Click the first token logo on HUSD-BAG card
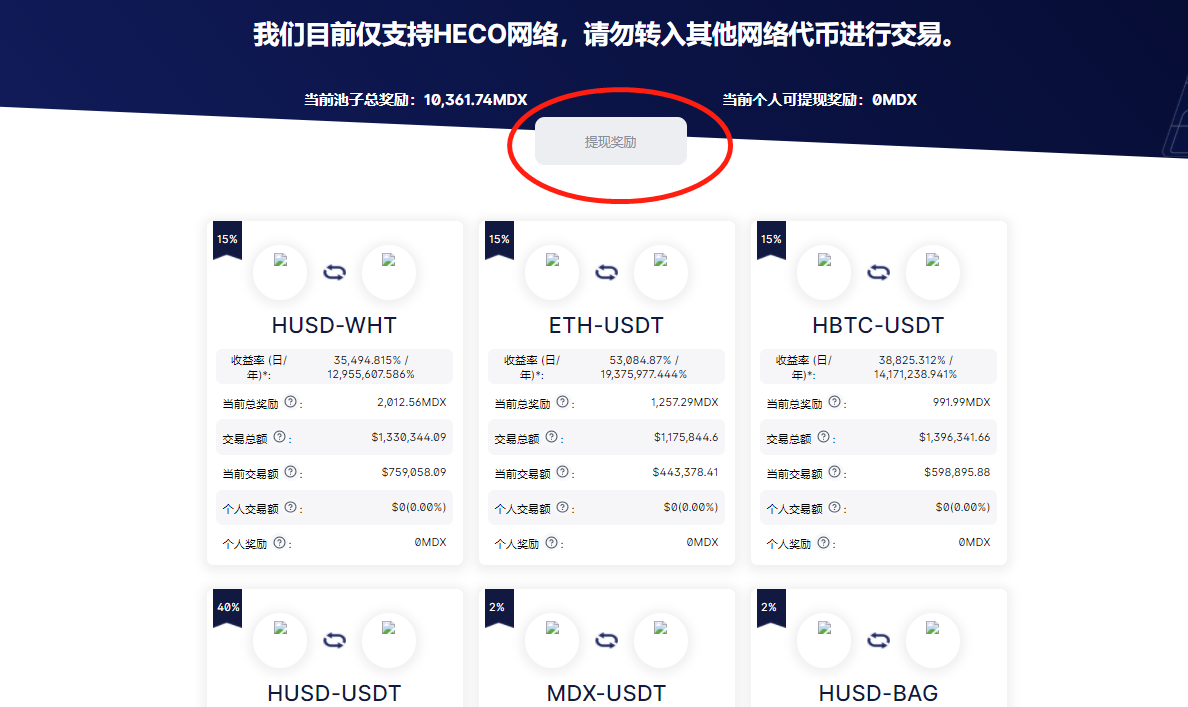The width and height of the screenshot is (1188, 707). point(824,640)
